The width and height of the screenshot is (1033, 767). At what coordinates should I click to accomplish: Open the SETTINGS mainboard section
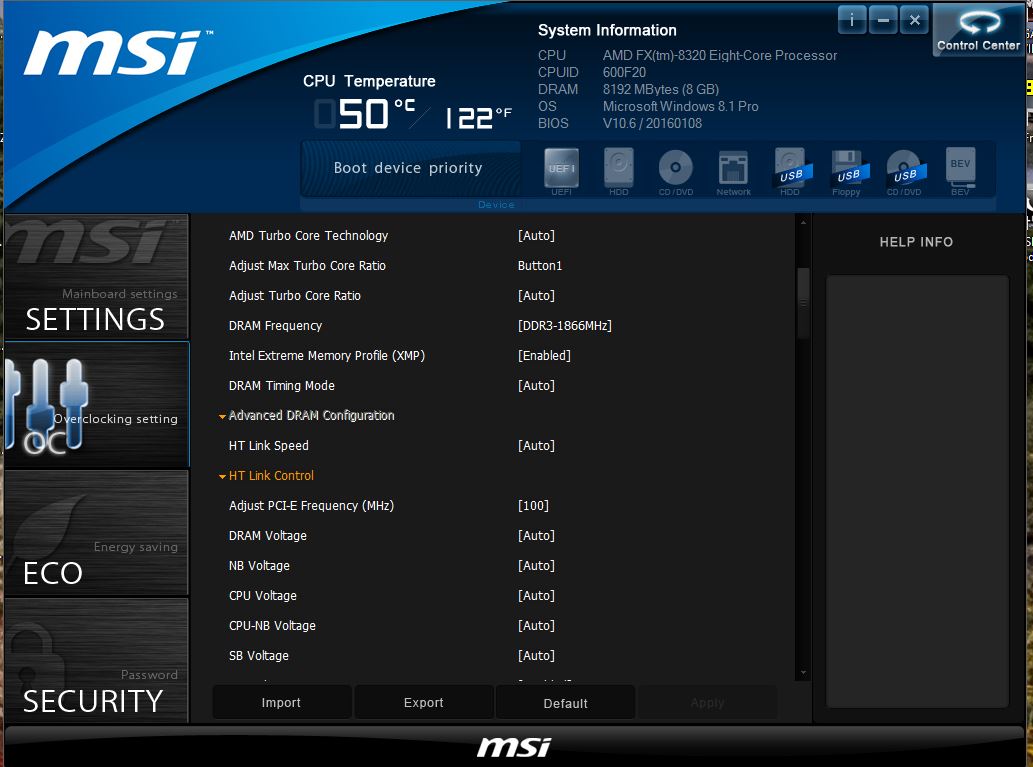pyautogui.click(x=97, y=277)
